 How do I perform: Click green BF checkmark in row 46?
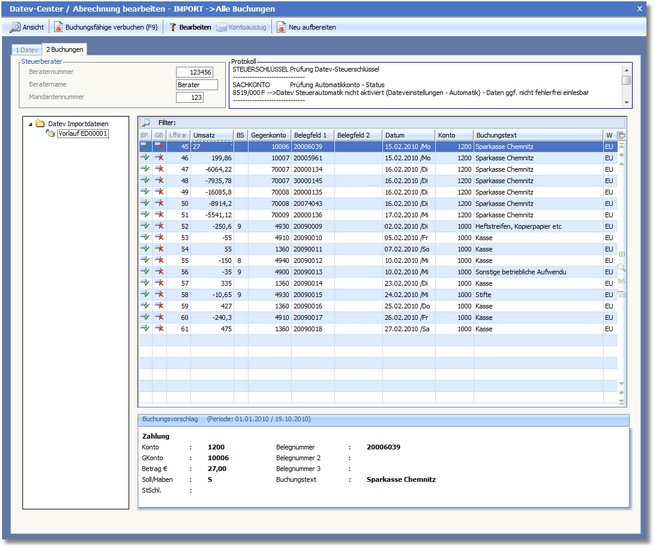click(x=145, y=158)
